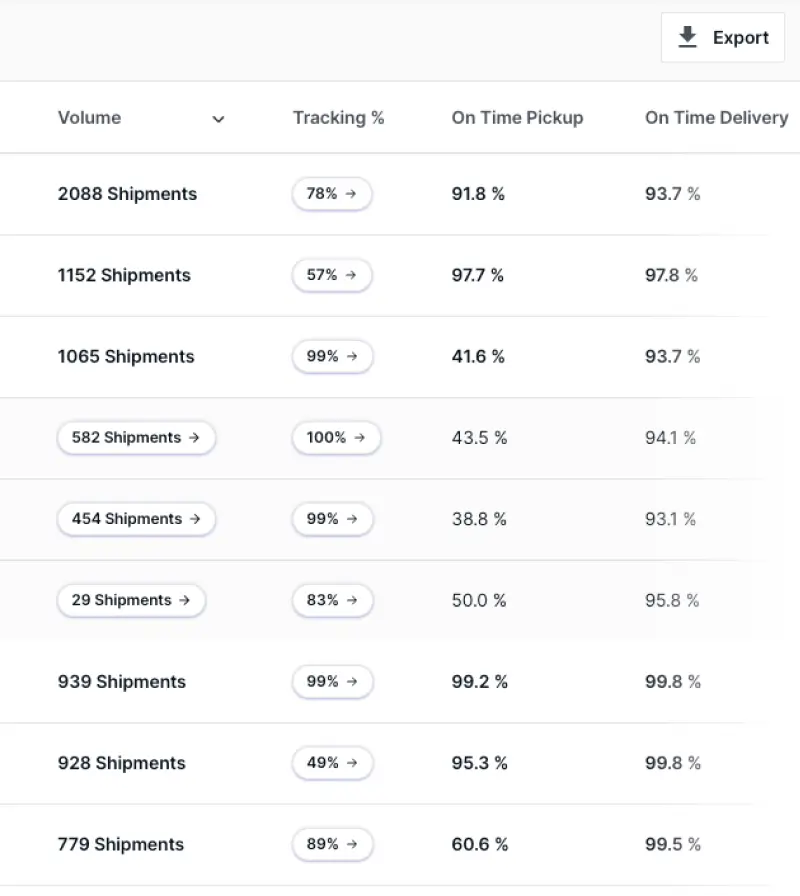800x896 pixels.
Task: Open the 454 Shipments pill
Action: [x=136, y=519]
